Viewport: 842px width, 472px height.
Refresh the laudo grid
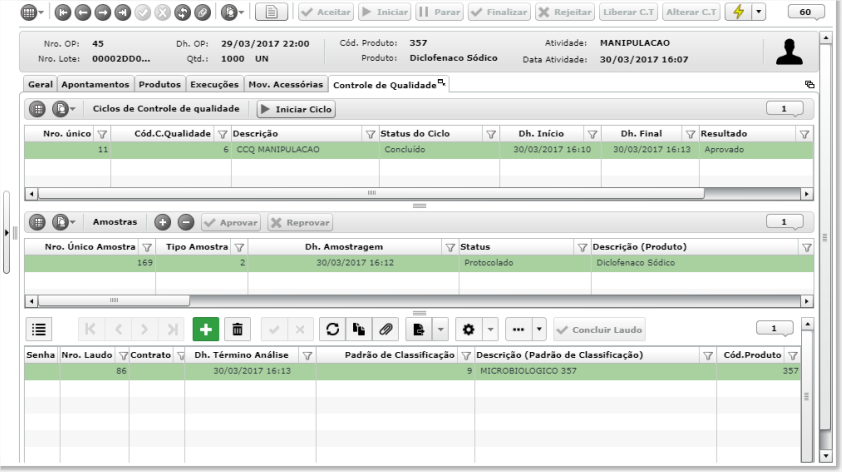click(x=332, y=329)
